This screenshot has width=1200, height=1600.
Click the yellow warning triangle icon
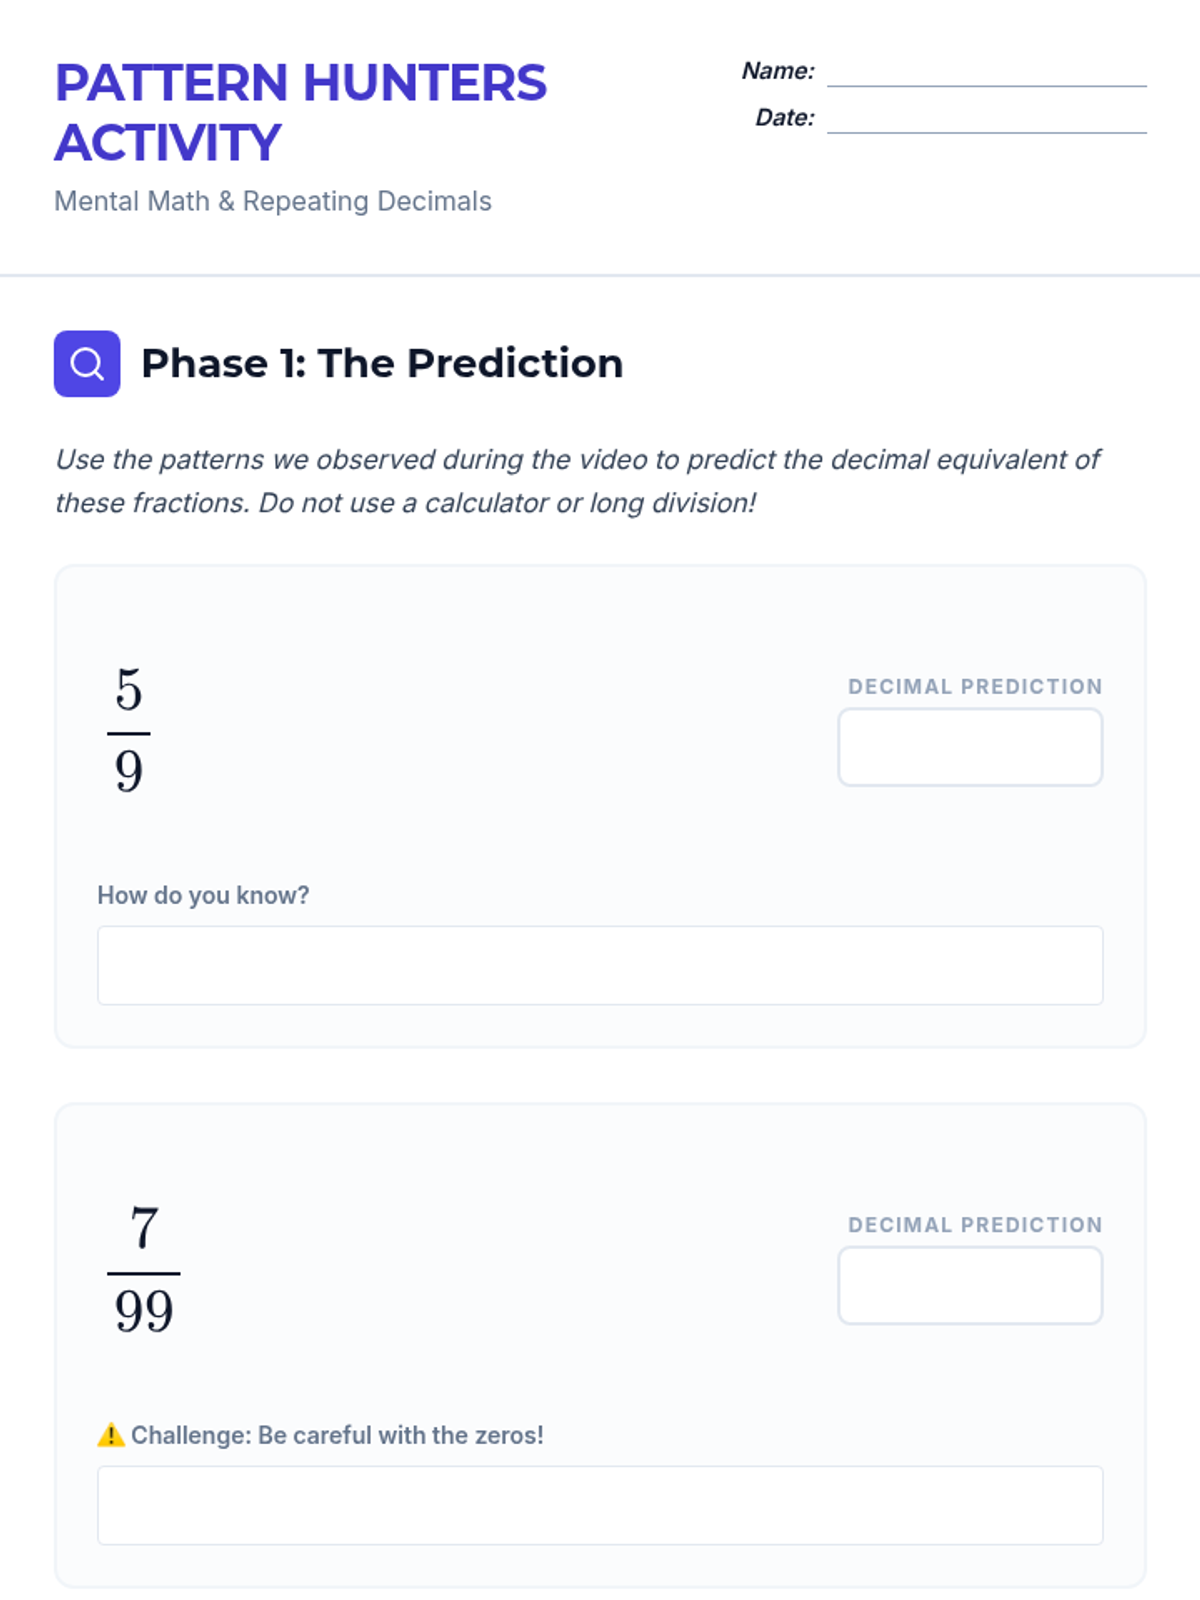pos(111,1435)
